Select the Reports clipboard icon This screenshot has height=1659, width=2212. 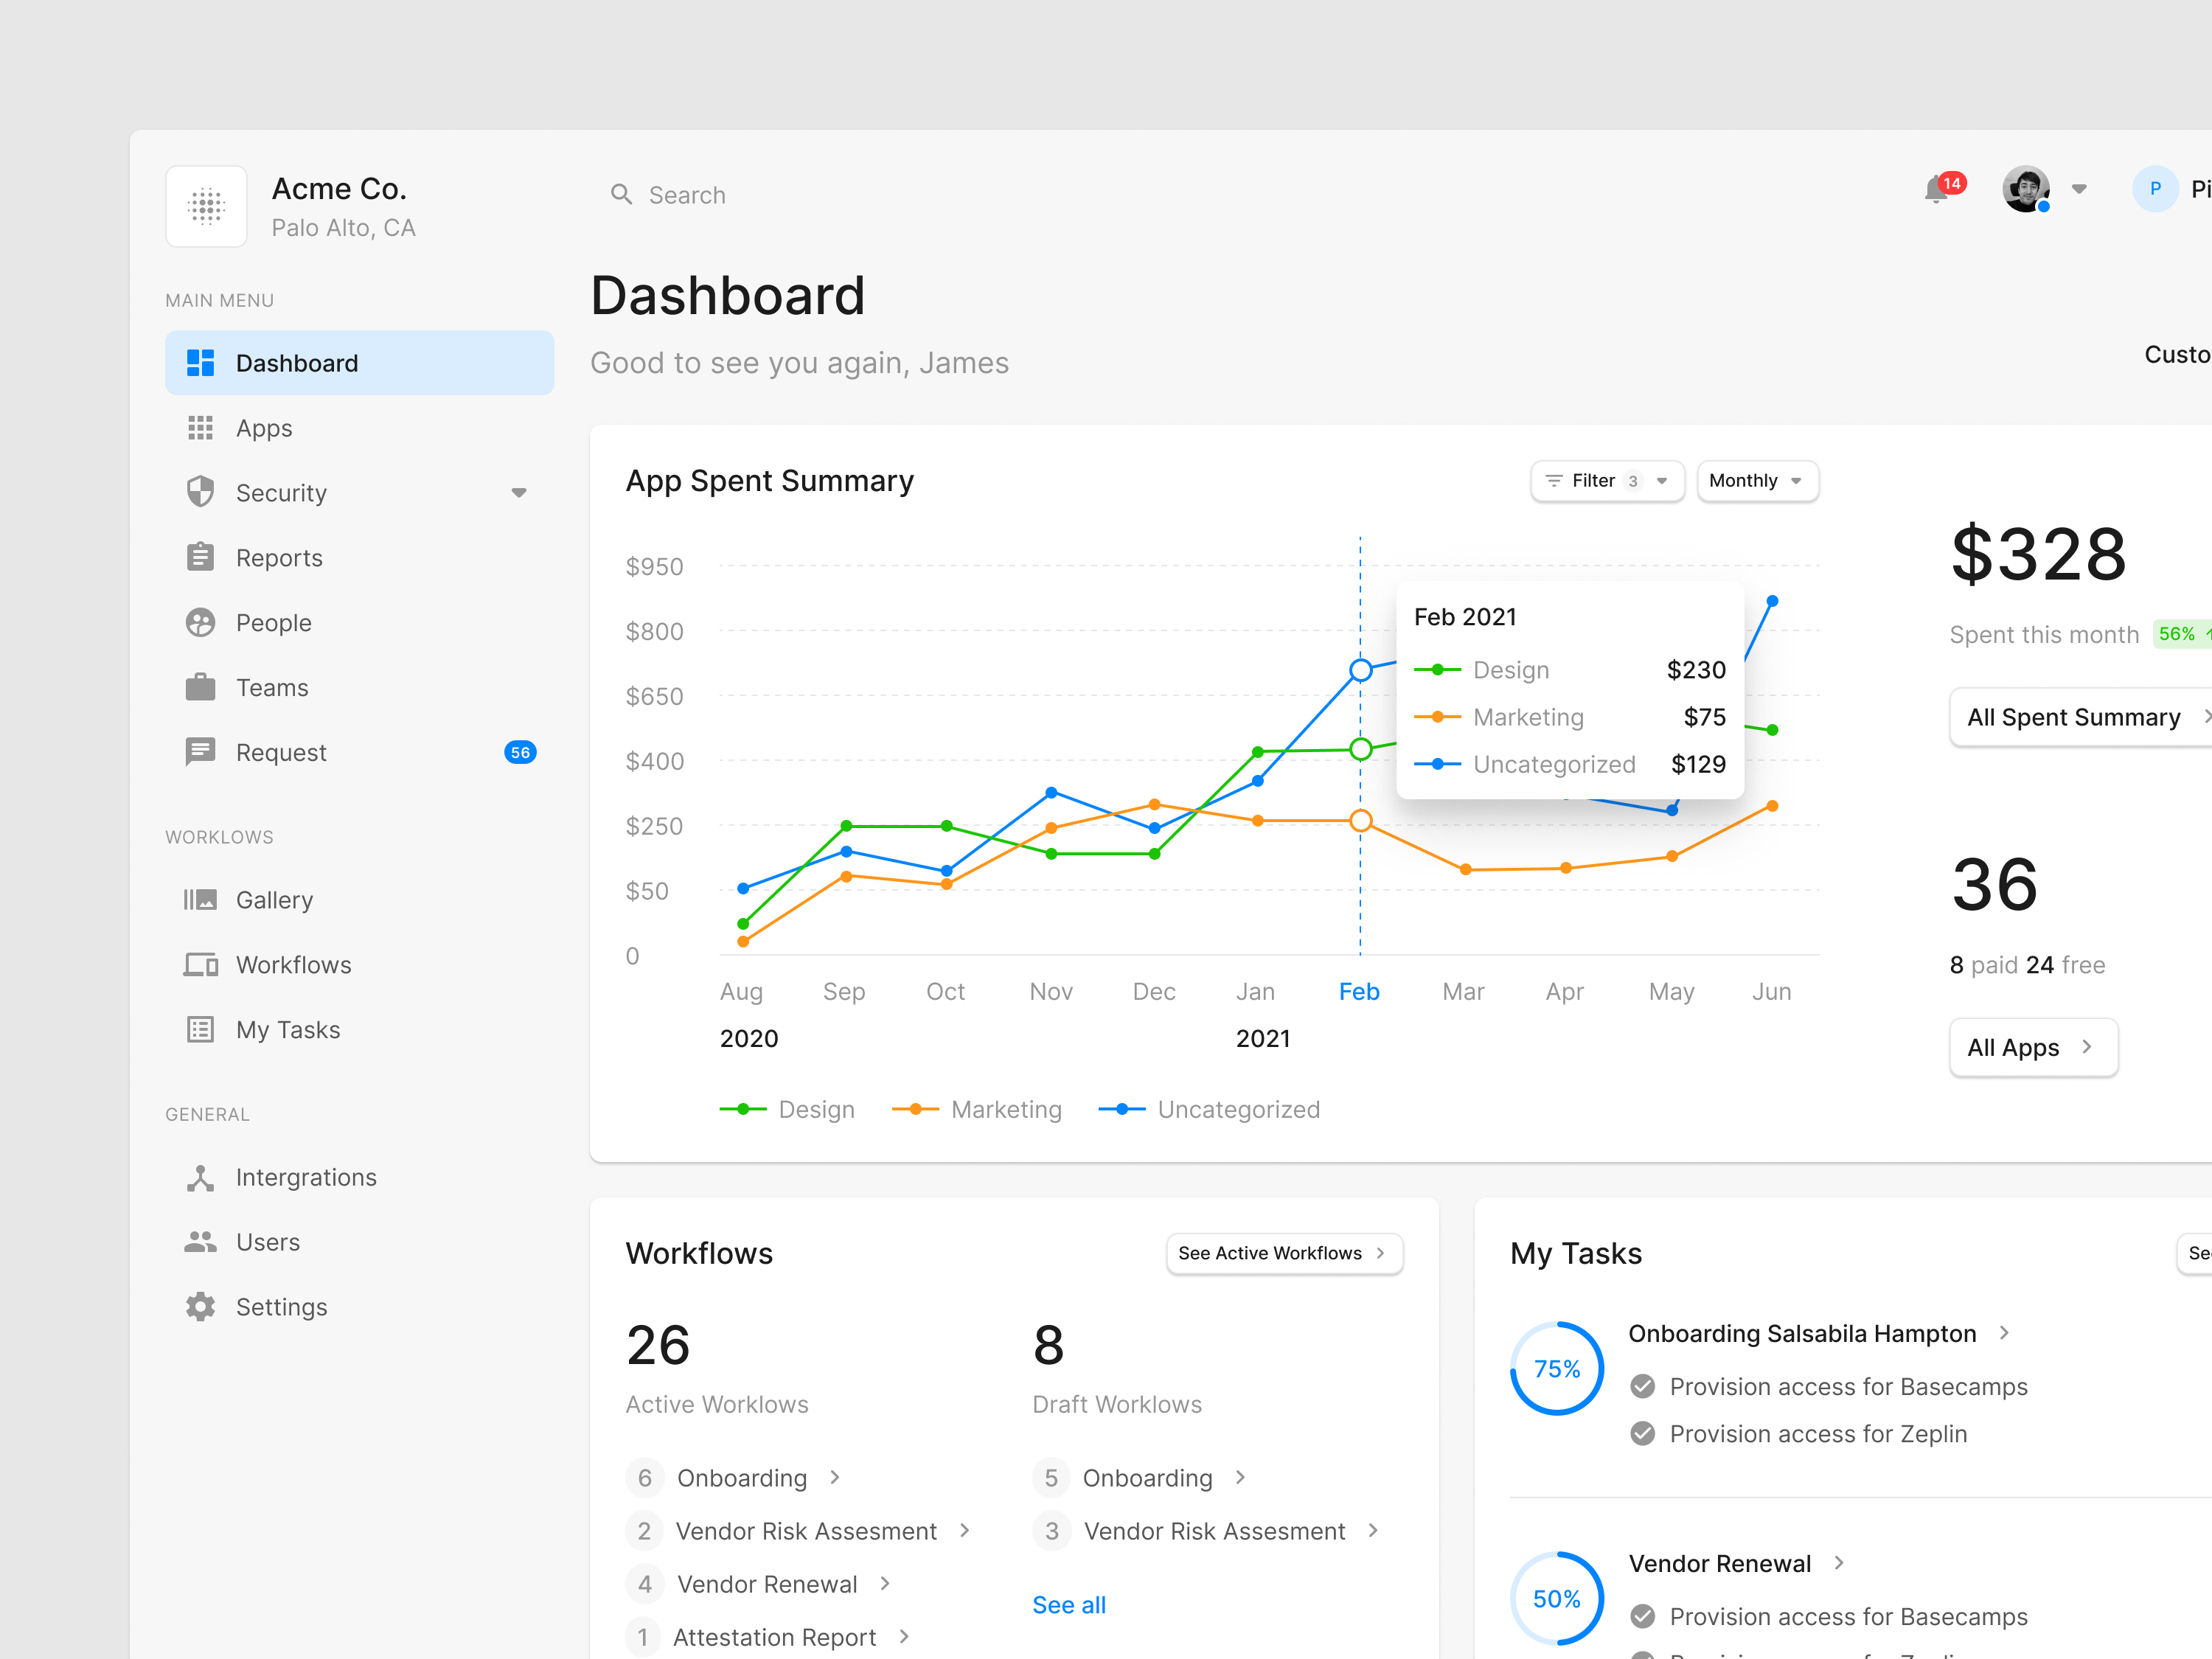click(x=200, y=557)
